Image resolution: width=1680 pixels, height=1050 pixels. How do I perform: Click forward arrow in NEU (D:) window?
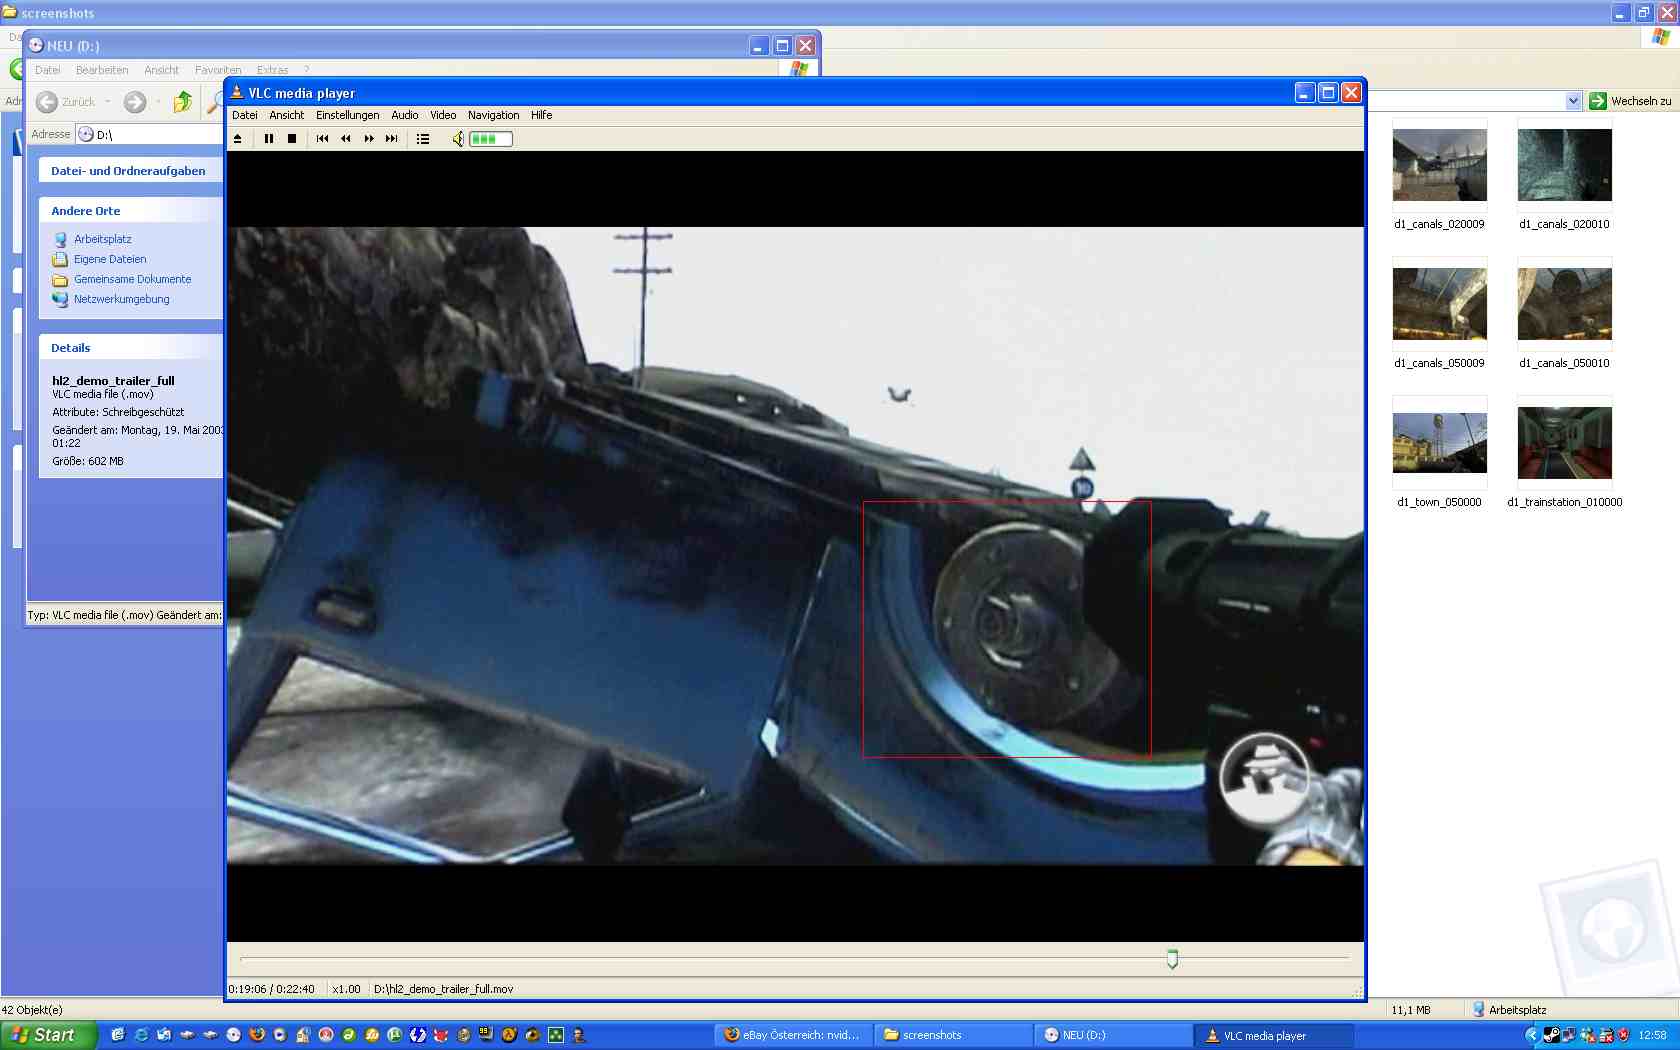click(135, 102)
